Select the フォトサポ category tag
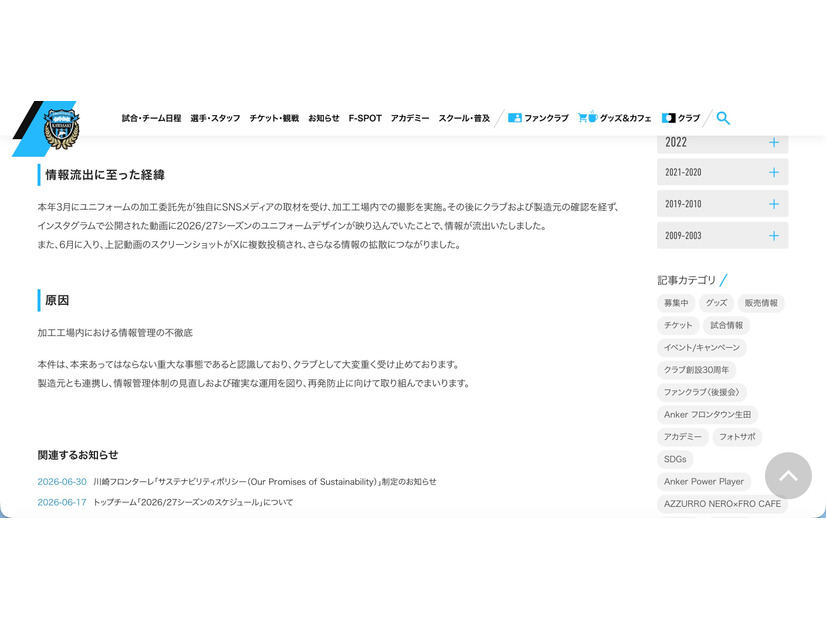 click(x=737, y=437)
